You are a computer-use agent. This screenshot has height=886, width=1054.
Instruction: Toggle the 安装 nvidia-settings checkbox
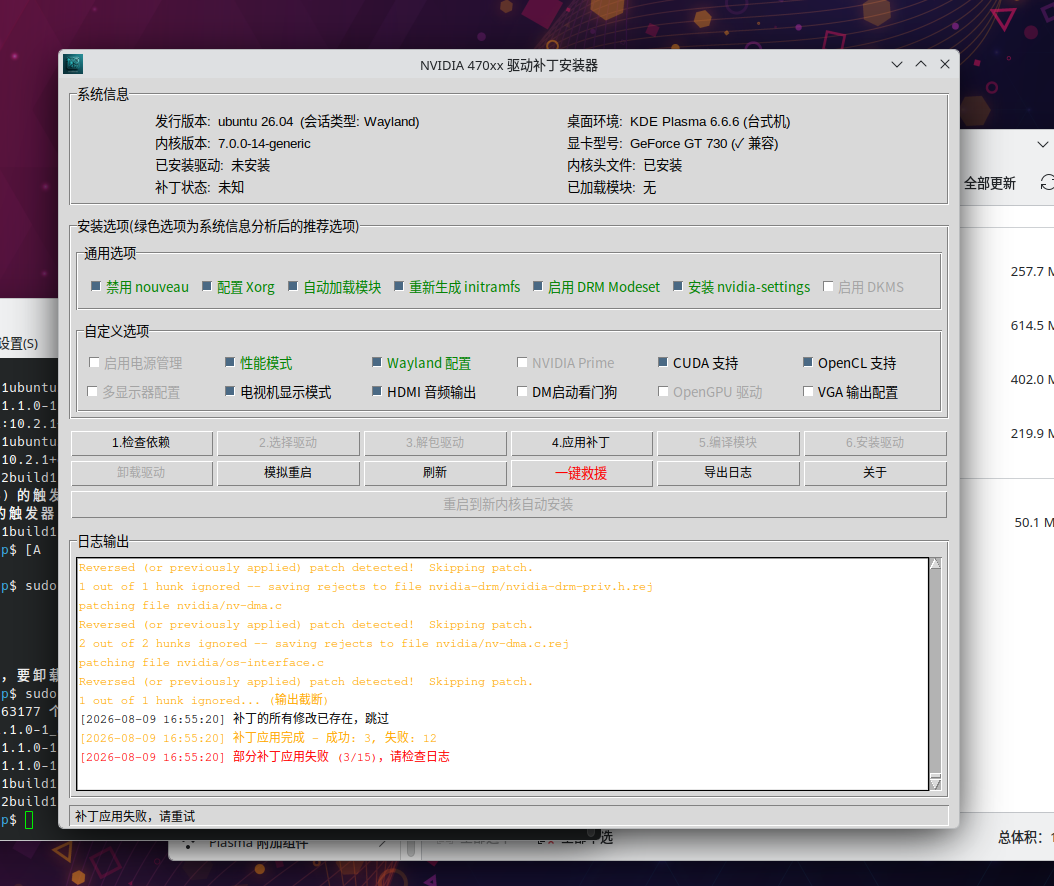pos(678,286)
